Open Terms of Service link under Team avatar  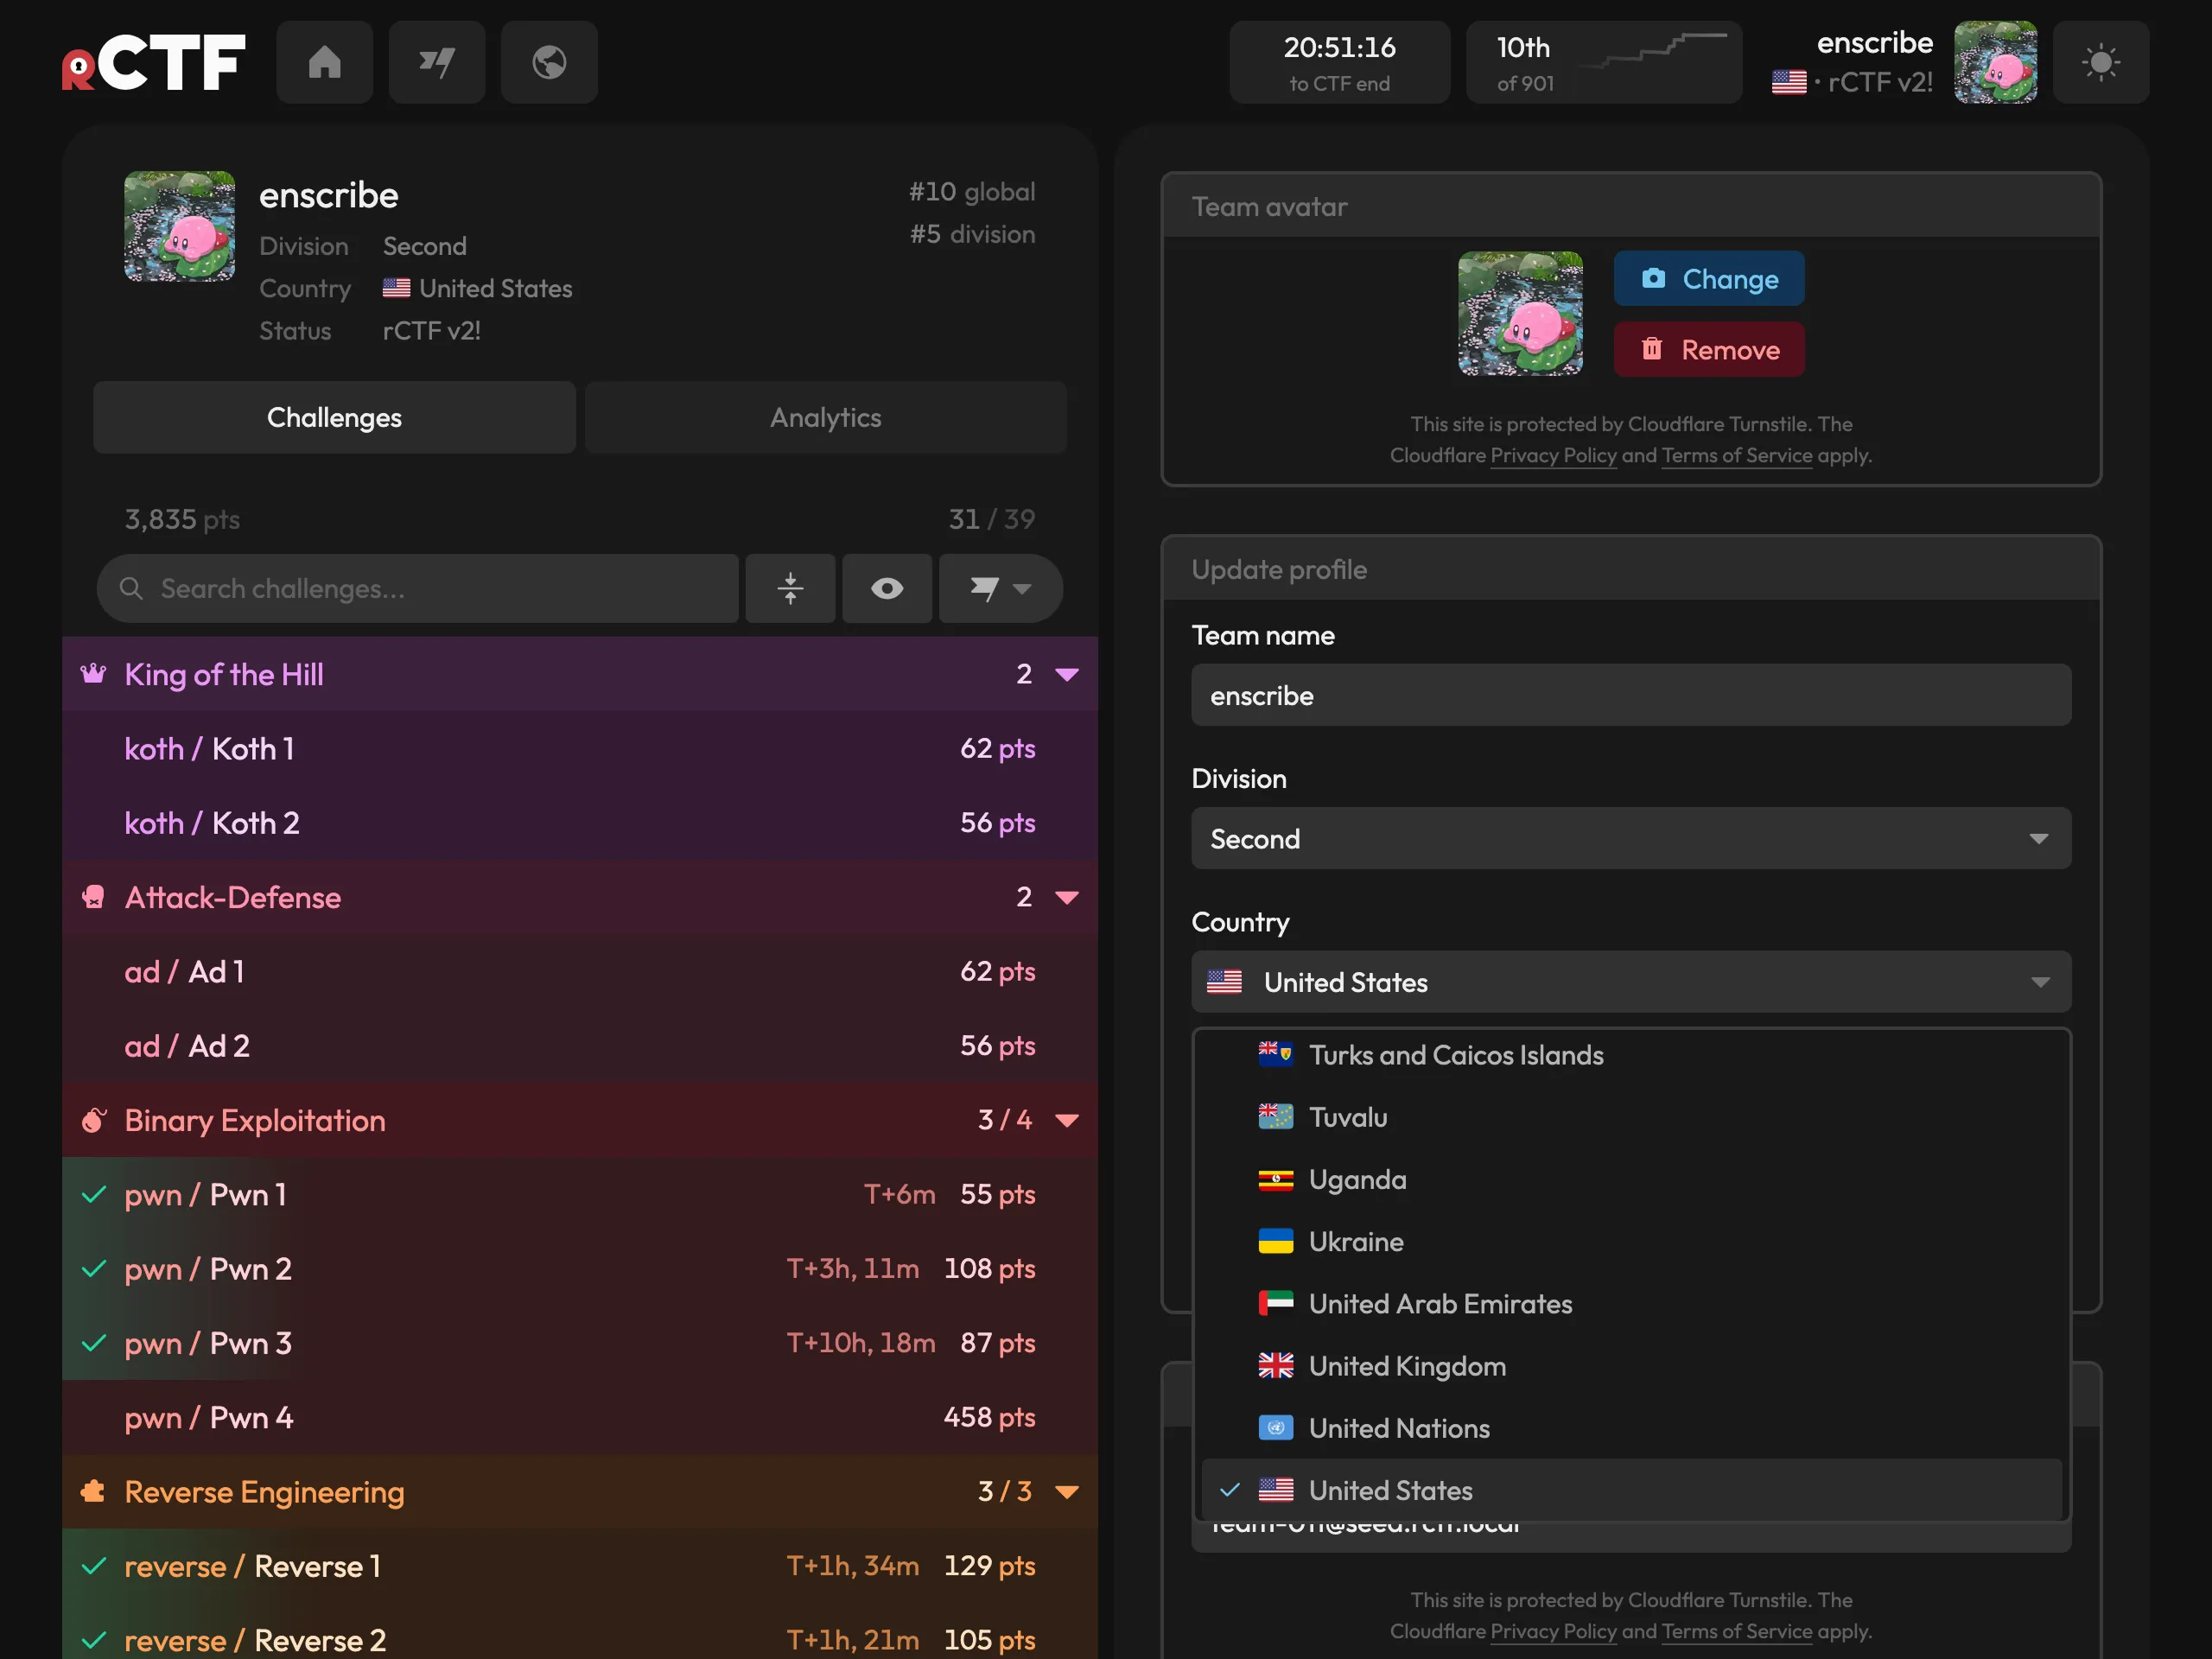(1736, 456)
